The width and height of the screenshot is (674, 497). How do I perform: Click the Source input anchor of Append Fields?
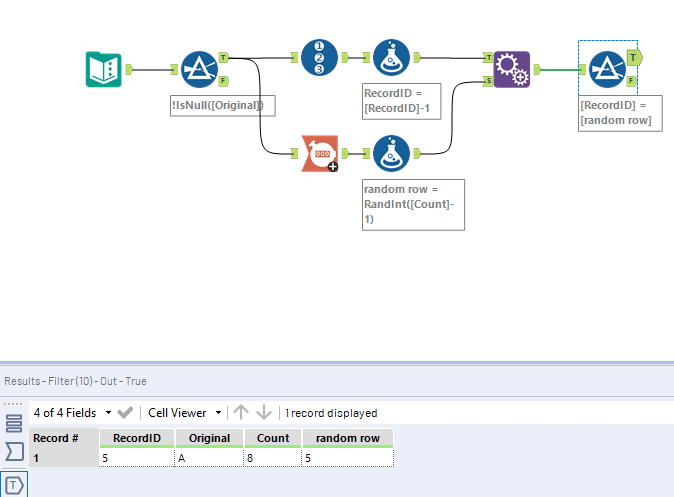coord(488,81)
